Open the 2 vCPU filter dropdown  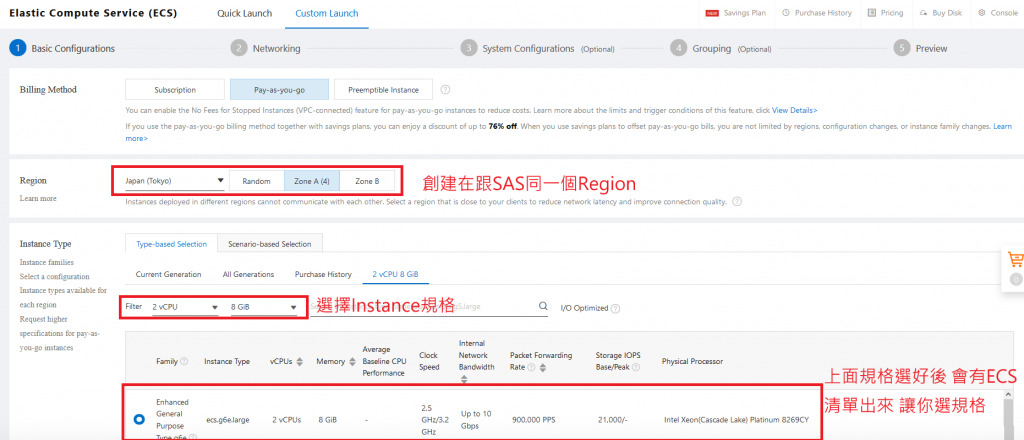[x=185, y=307]
